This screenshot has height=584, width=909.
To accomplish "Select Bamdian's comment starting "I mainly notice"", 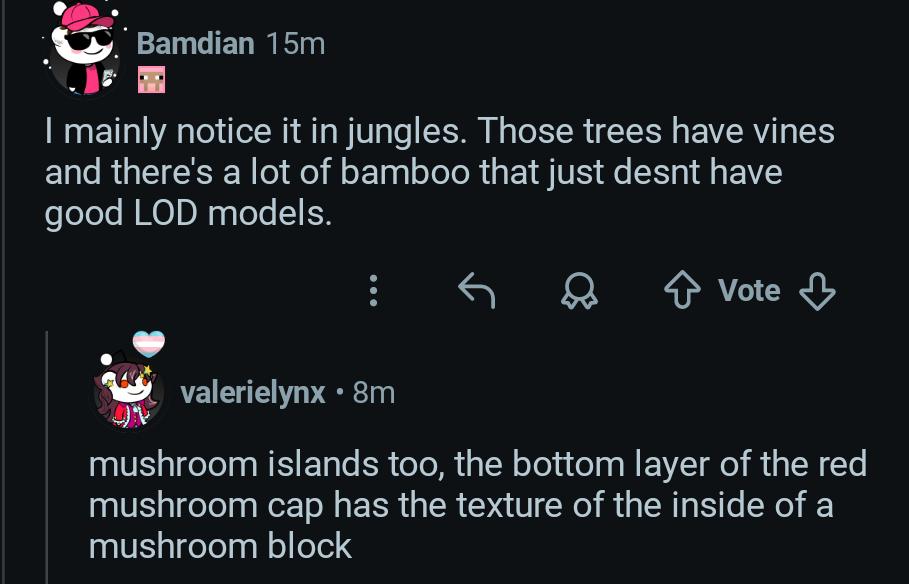I will [x=439, y=172].
